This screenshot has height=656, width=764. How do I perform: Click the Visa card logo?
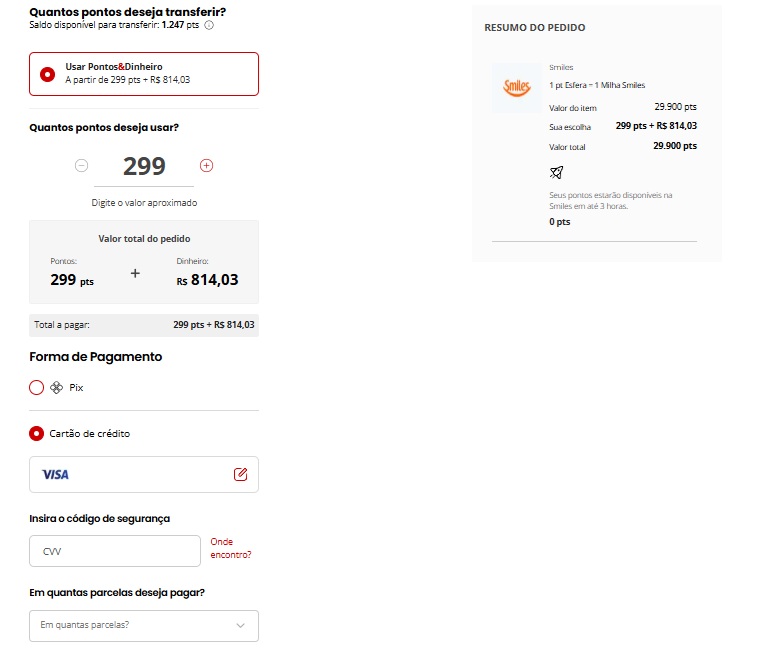[56, 474]
